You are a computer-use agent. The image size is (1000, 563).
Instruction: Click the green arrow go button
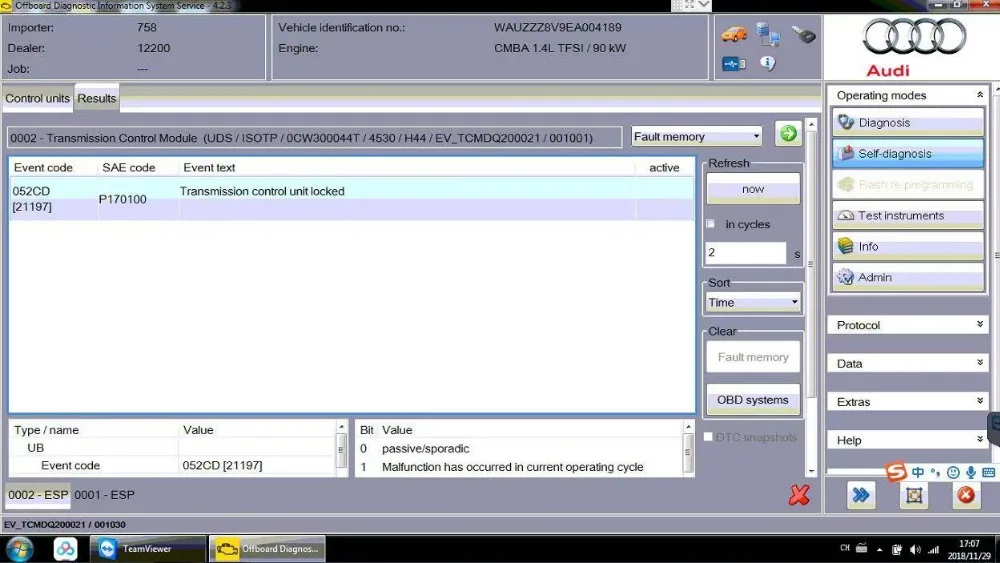788,133
